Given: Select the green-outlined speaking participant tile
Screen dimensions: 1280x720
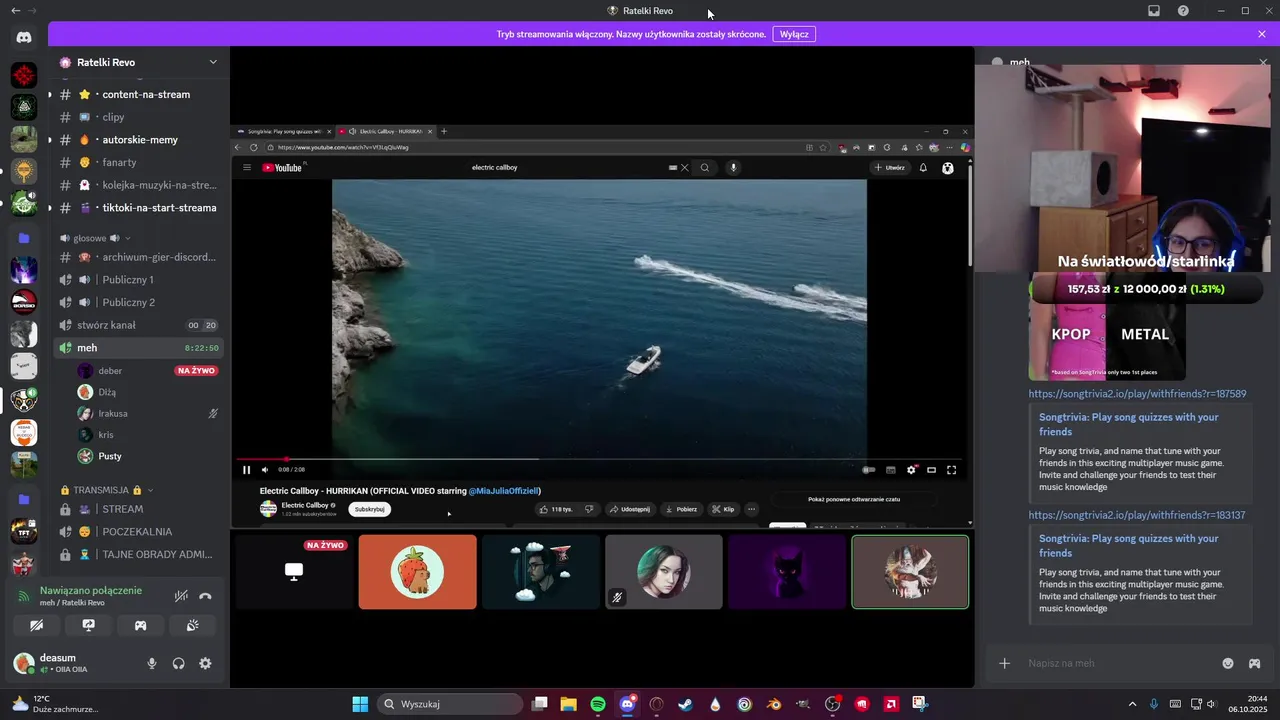Looking at the screenshot, I should point(910,572).
